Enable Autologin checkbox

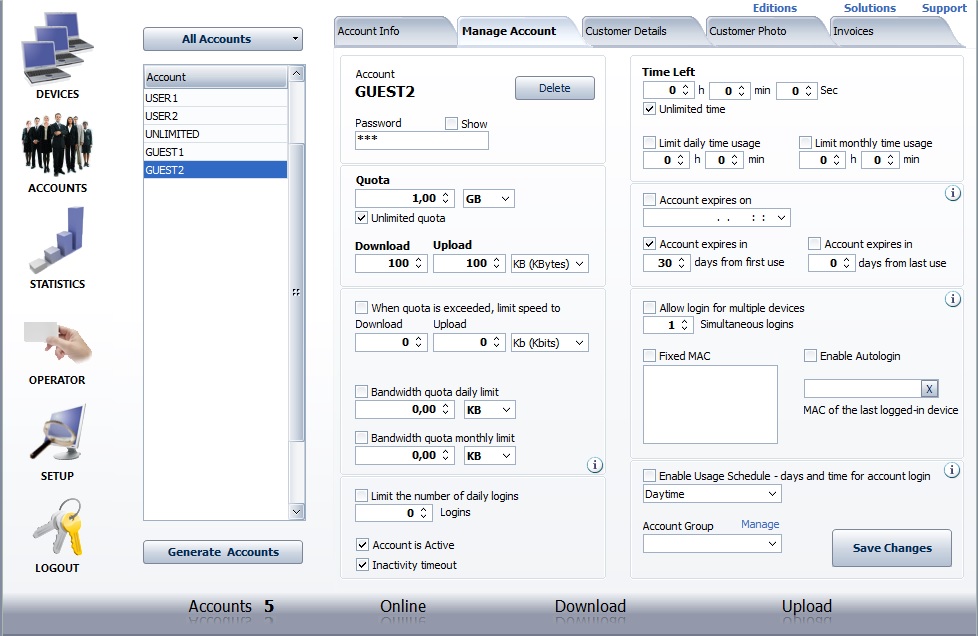coord(810,355)
